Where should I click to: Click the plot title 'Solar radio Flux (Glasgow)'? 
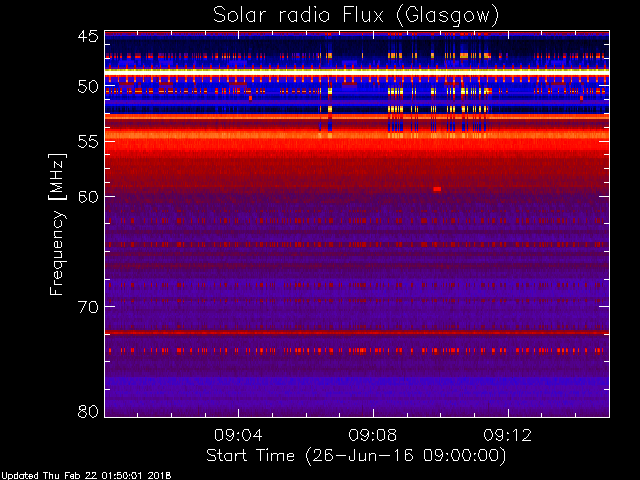coord(356,16)
